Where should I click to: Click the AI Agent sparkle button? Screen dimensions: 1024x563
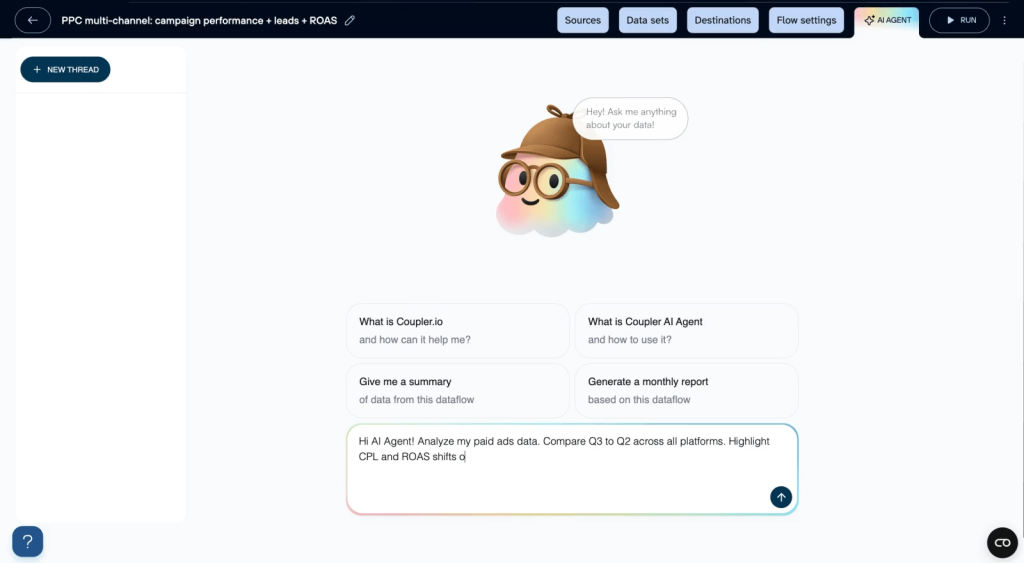pyautogui.click(x=886, y=20)
